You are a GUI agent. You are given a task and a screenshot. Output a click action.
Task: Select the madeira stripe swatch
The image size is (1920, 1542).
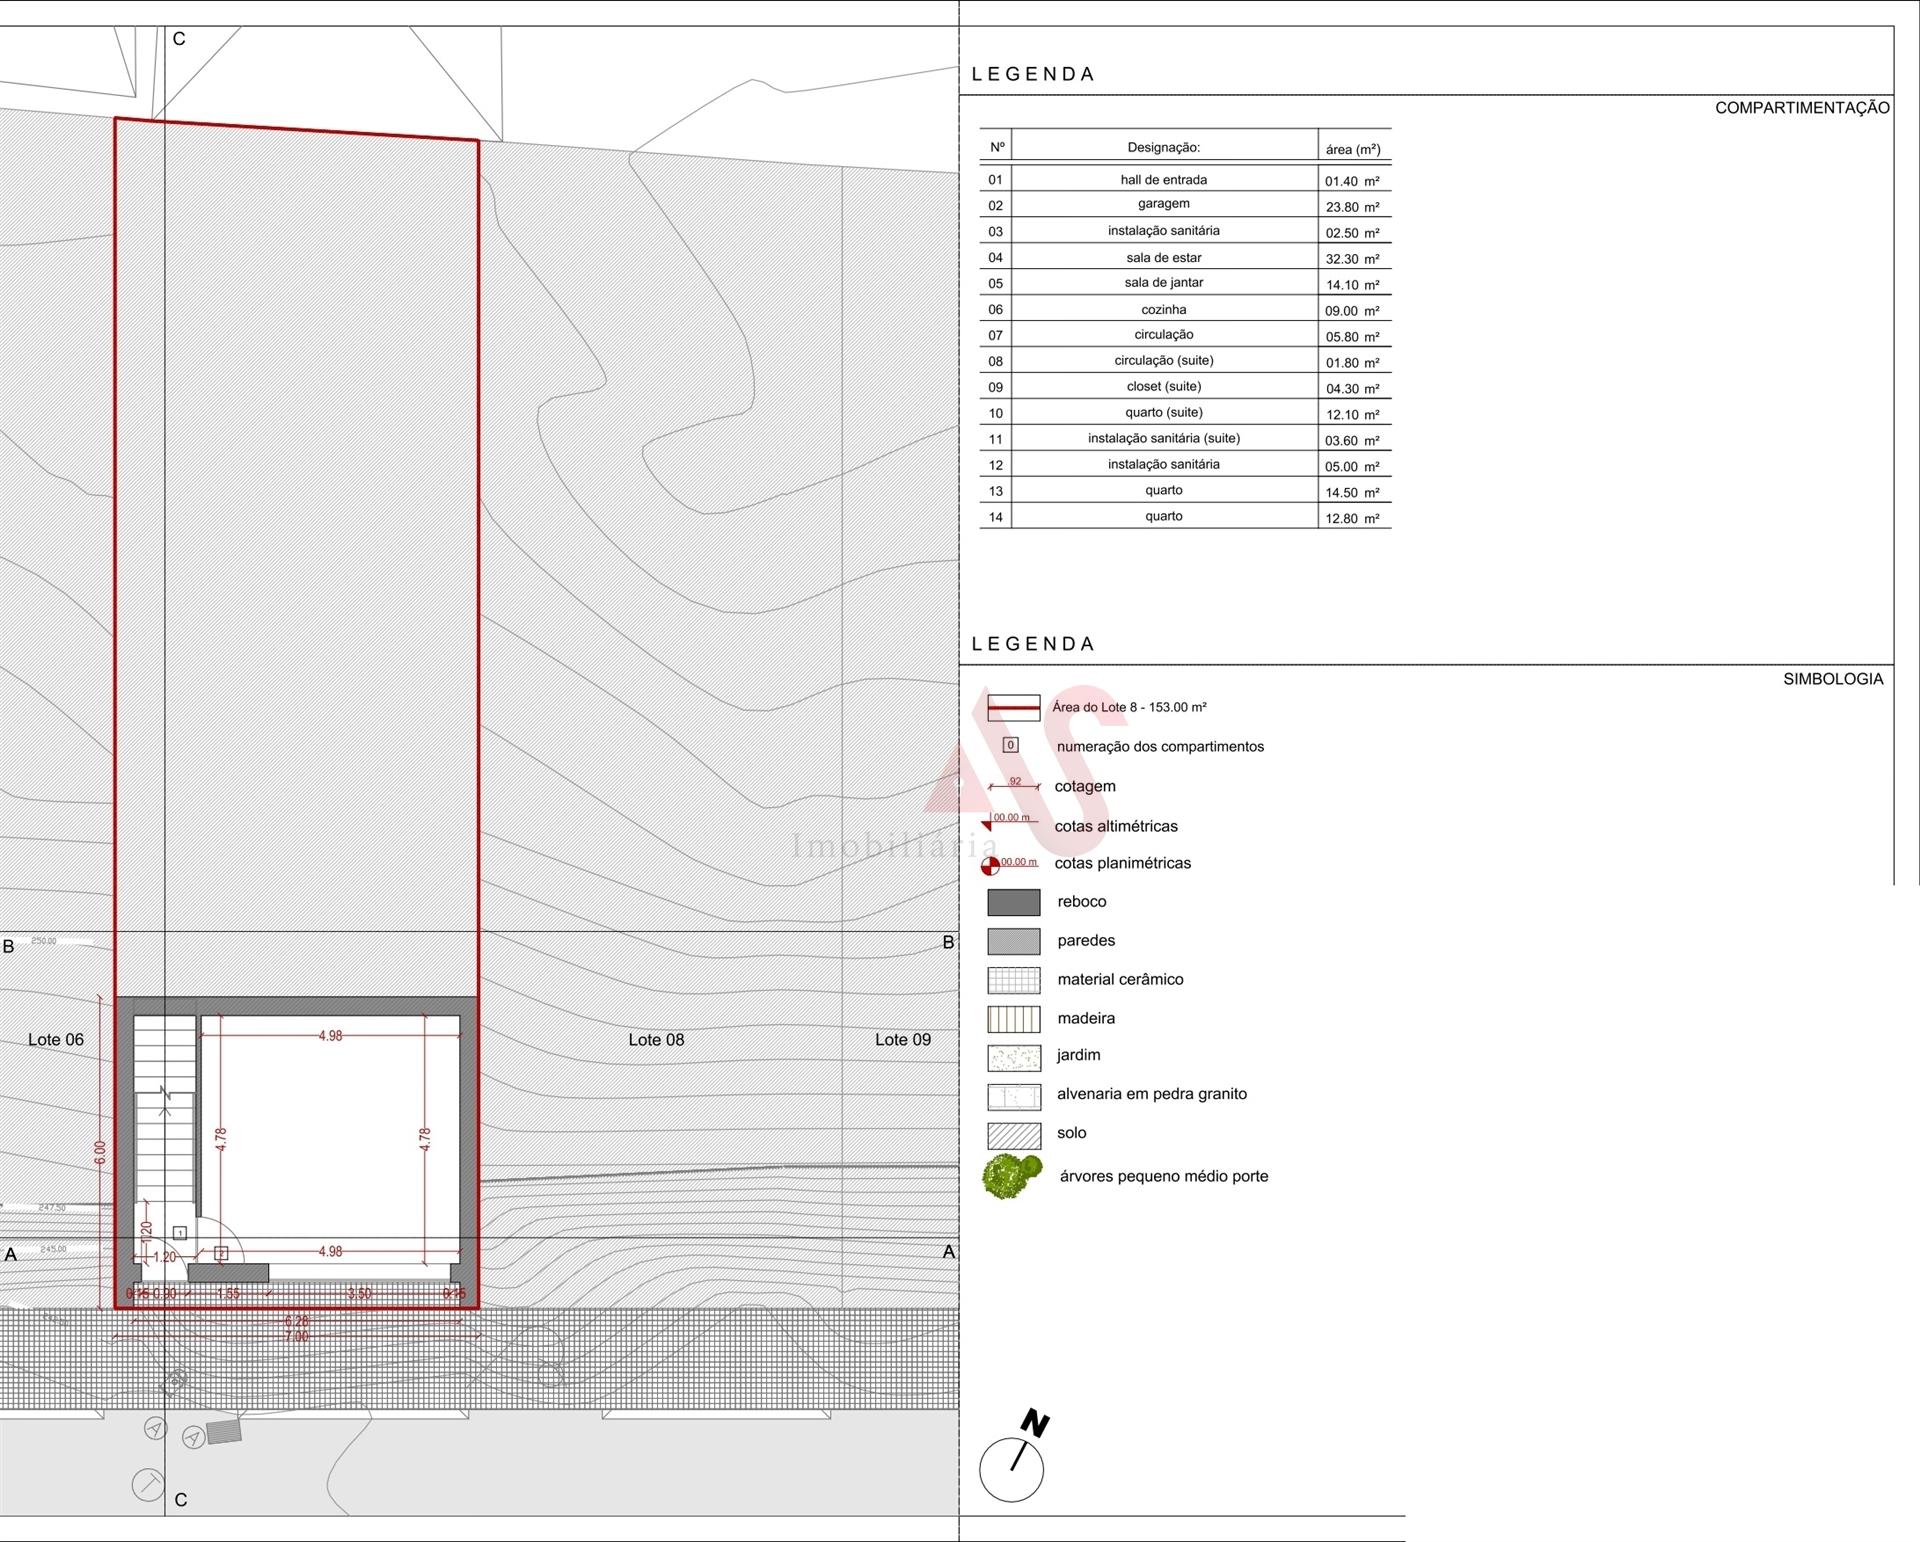tap(1013, 1019)
